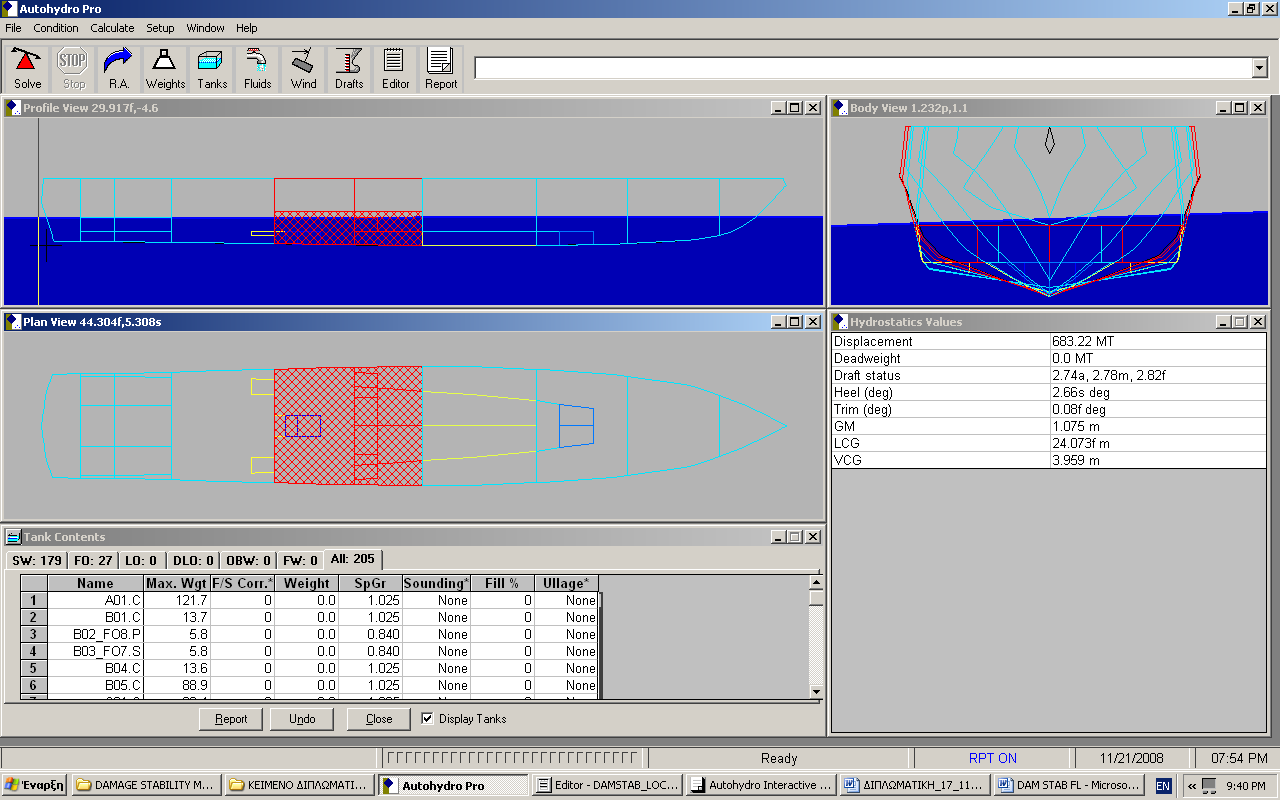The height and width of the screenshot is (800, 1280).
Task: Click the Undo button
Action: (x=302, y=719)
